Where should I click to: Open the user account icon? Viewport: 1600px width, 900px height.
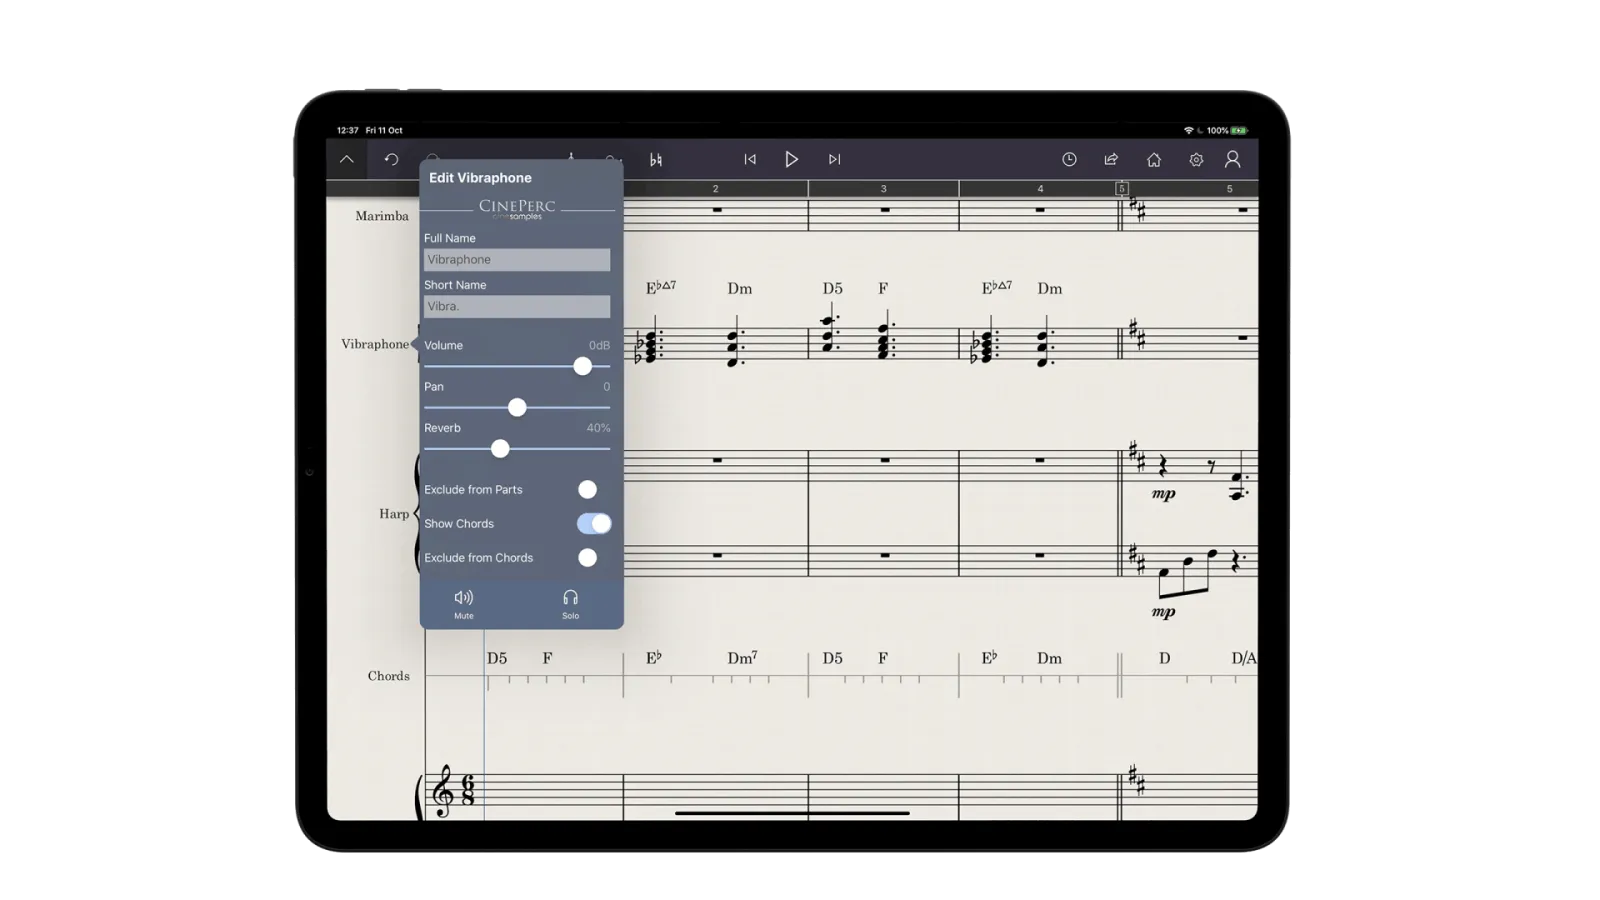(1233, 159)
